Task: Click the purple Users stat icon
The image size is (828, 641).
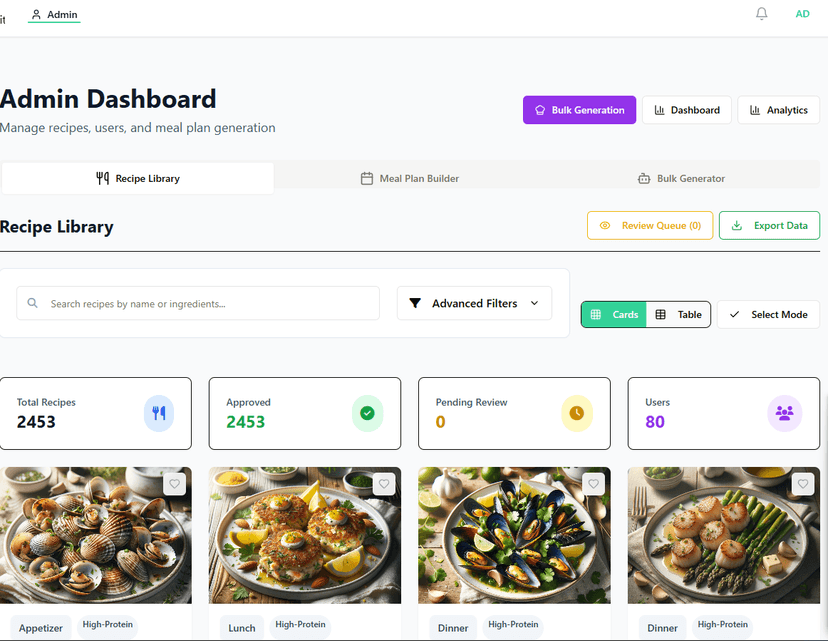Action: coord(786,412)
